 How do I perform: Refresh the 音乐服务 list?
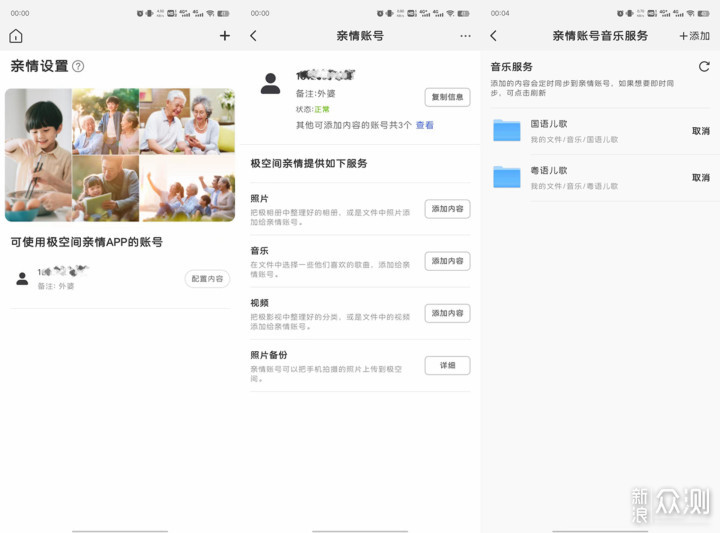tap(704, 67)
